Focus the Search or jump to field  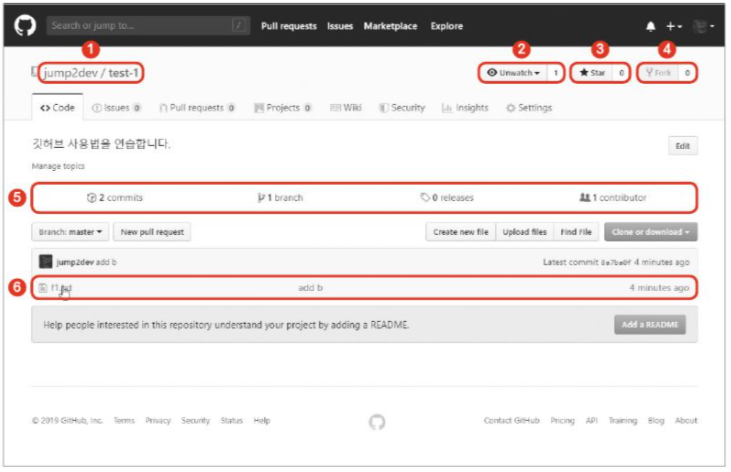click(x=148, y=26)
